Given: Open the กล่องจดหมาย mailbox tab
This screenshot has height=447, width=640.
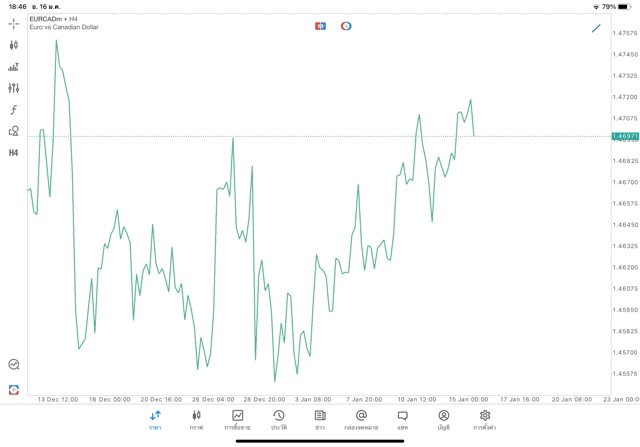Looking at the screenshot, I should click(x=361, y=420).
